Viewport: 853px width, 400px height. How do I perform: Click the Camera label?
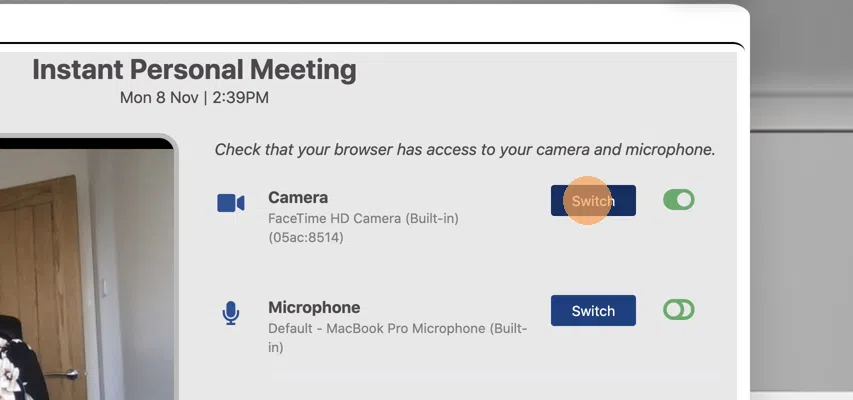(298, 198)
